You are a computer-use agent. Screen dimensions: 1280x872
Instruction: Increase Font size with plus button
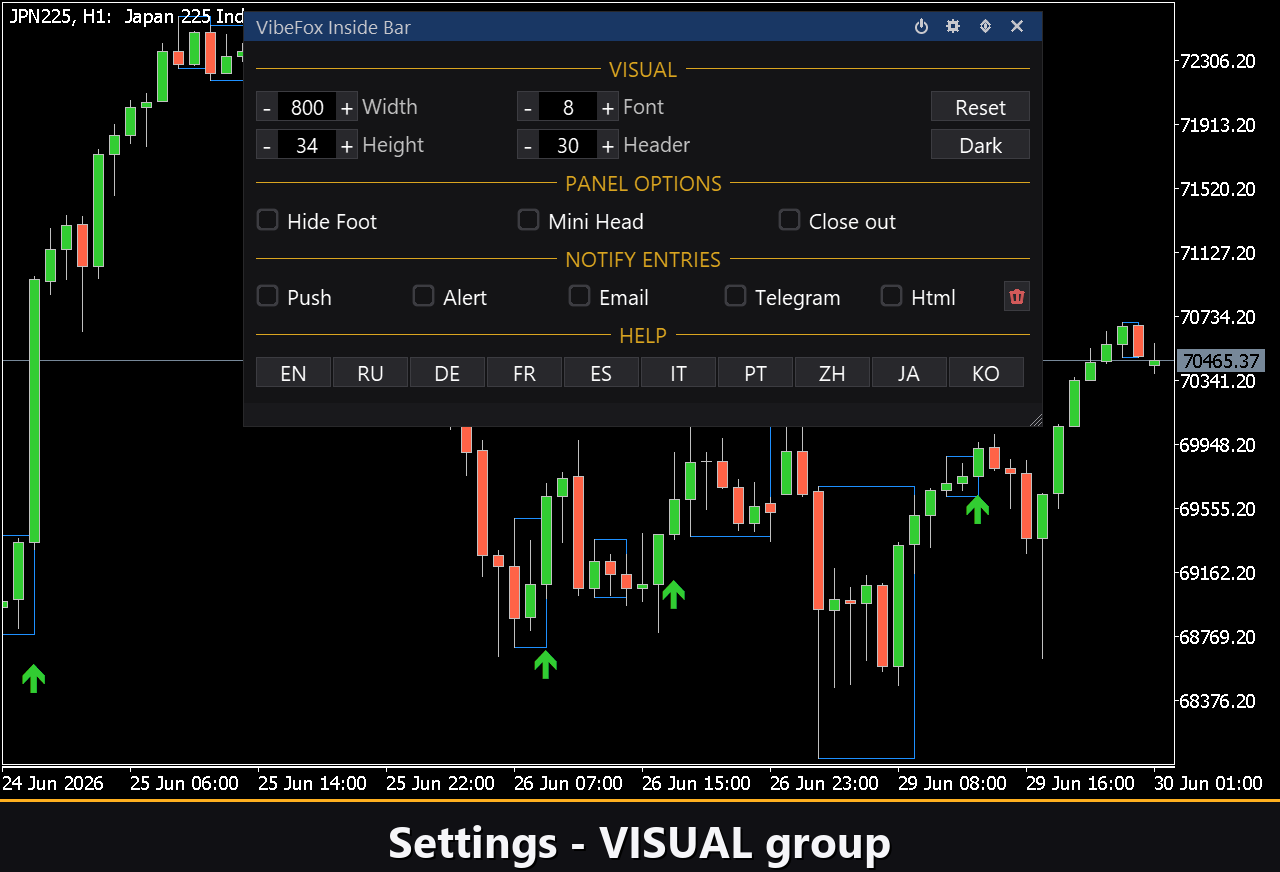click(607, 108)
